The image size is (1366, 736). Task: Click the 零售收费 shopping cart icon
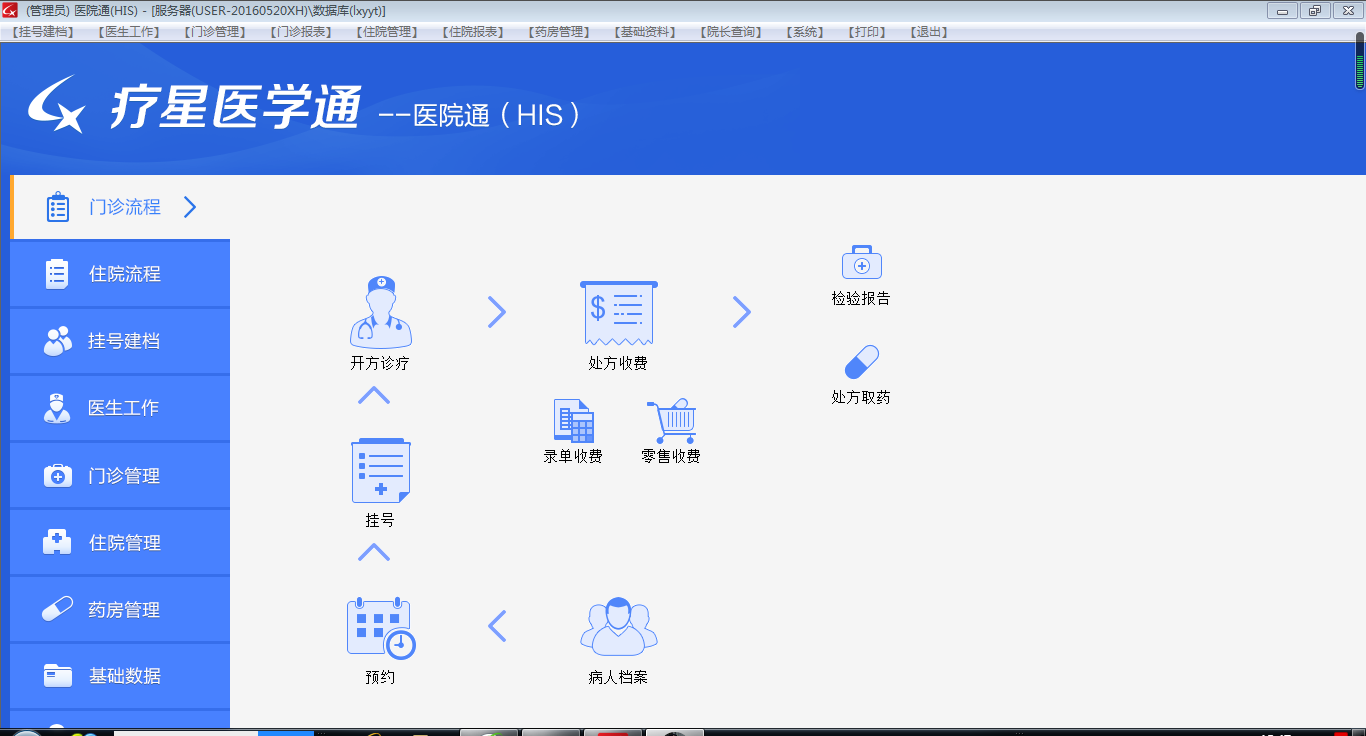click(x=671, y=422)
